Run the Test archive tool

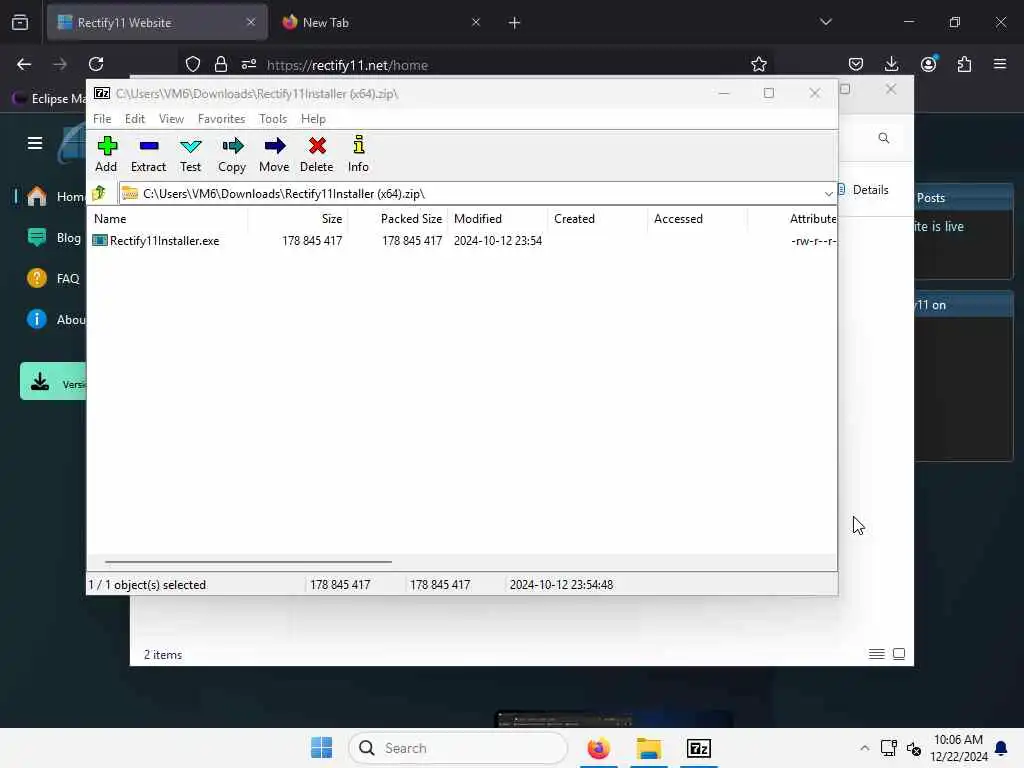click(x=191, y=154)
